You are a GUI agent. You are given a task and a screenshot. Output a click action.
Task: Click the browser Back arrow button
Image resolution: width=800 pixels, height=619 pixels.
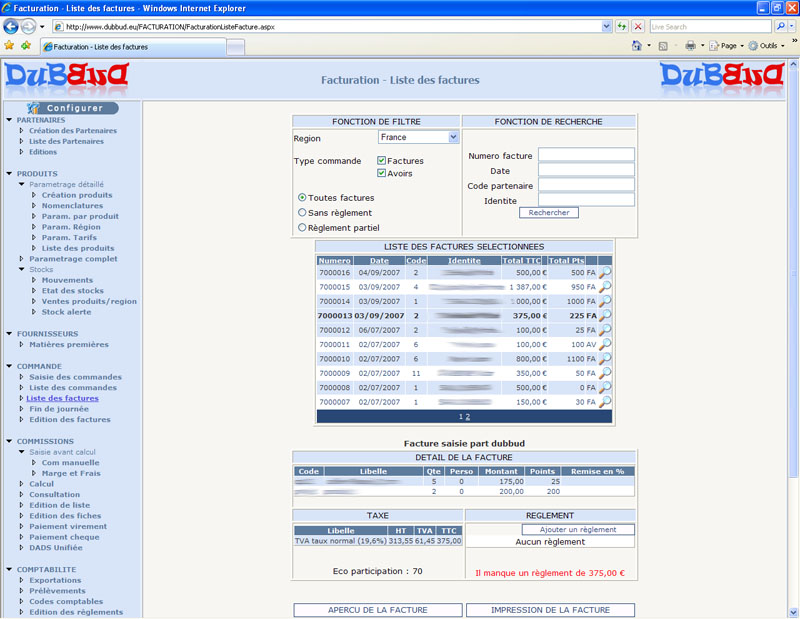pyautogui.click(x=12, y=26)
